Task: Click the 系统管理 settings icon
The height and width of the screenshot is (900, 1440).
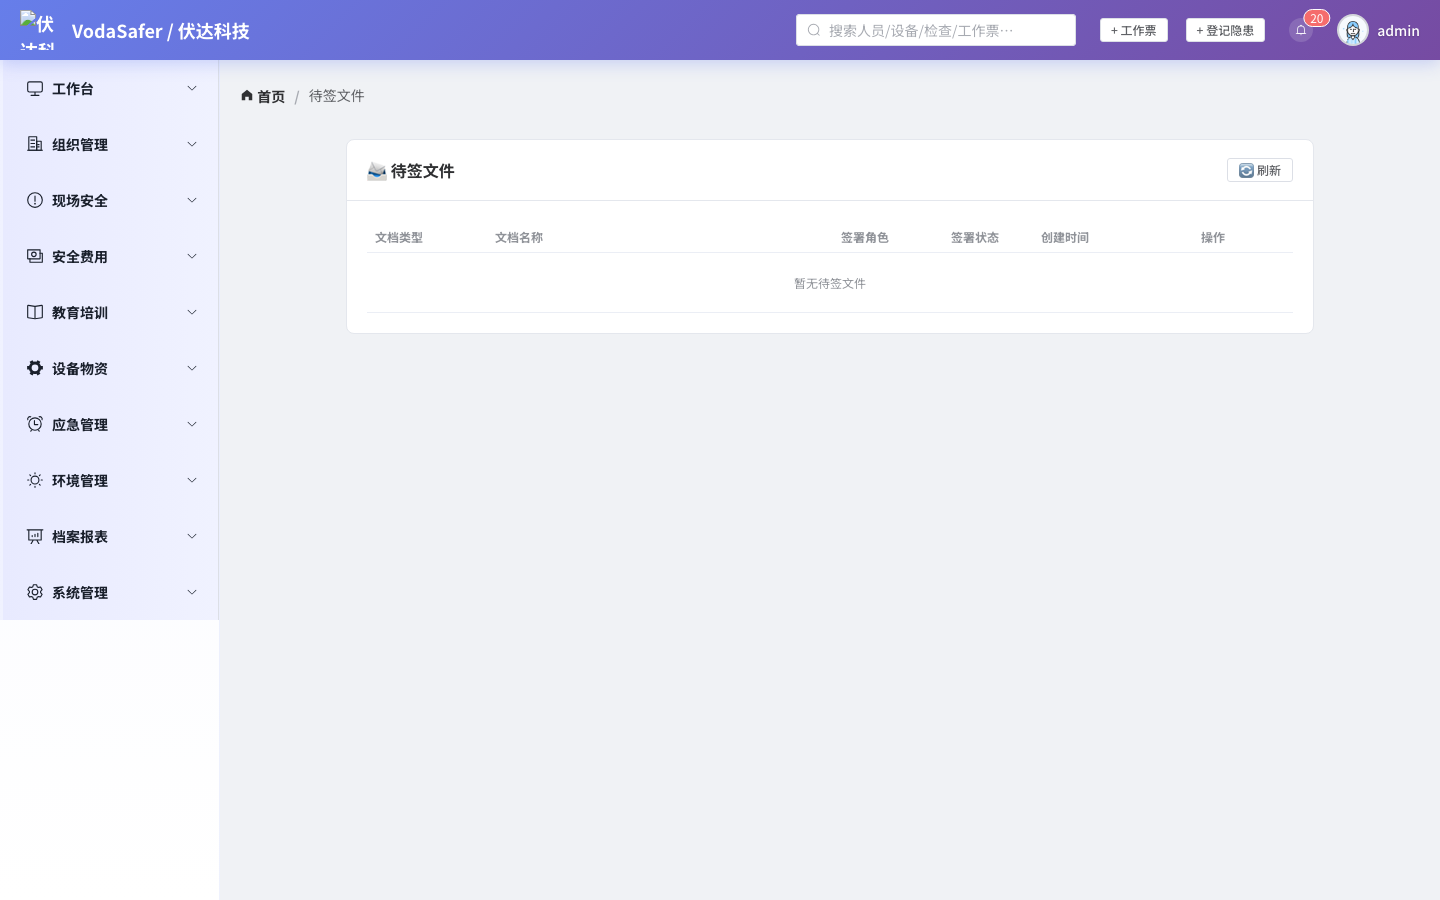Action: 35,592
